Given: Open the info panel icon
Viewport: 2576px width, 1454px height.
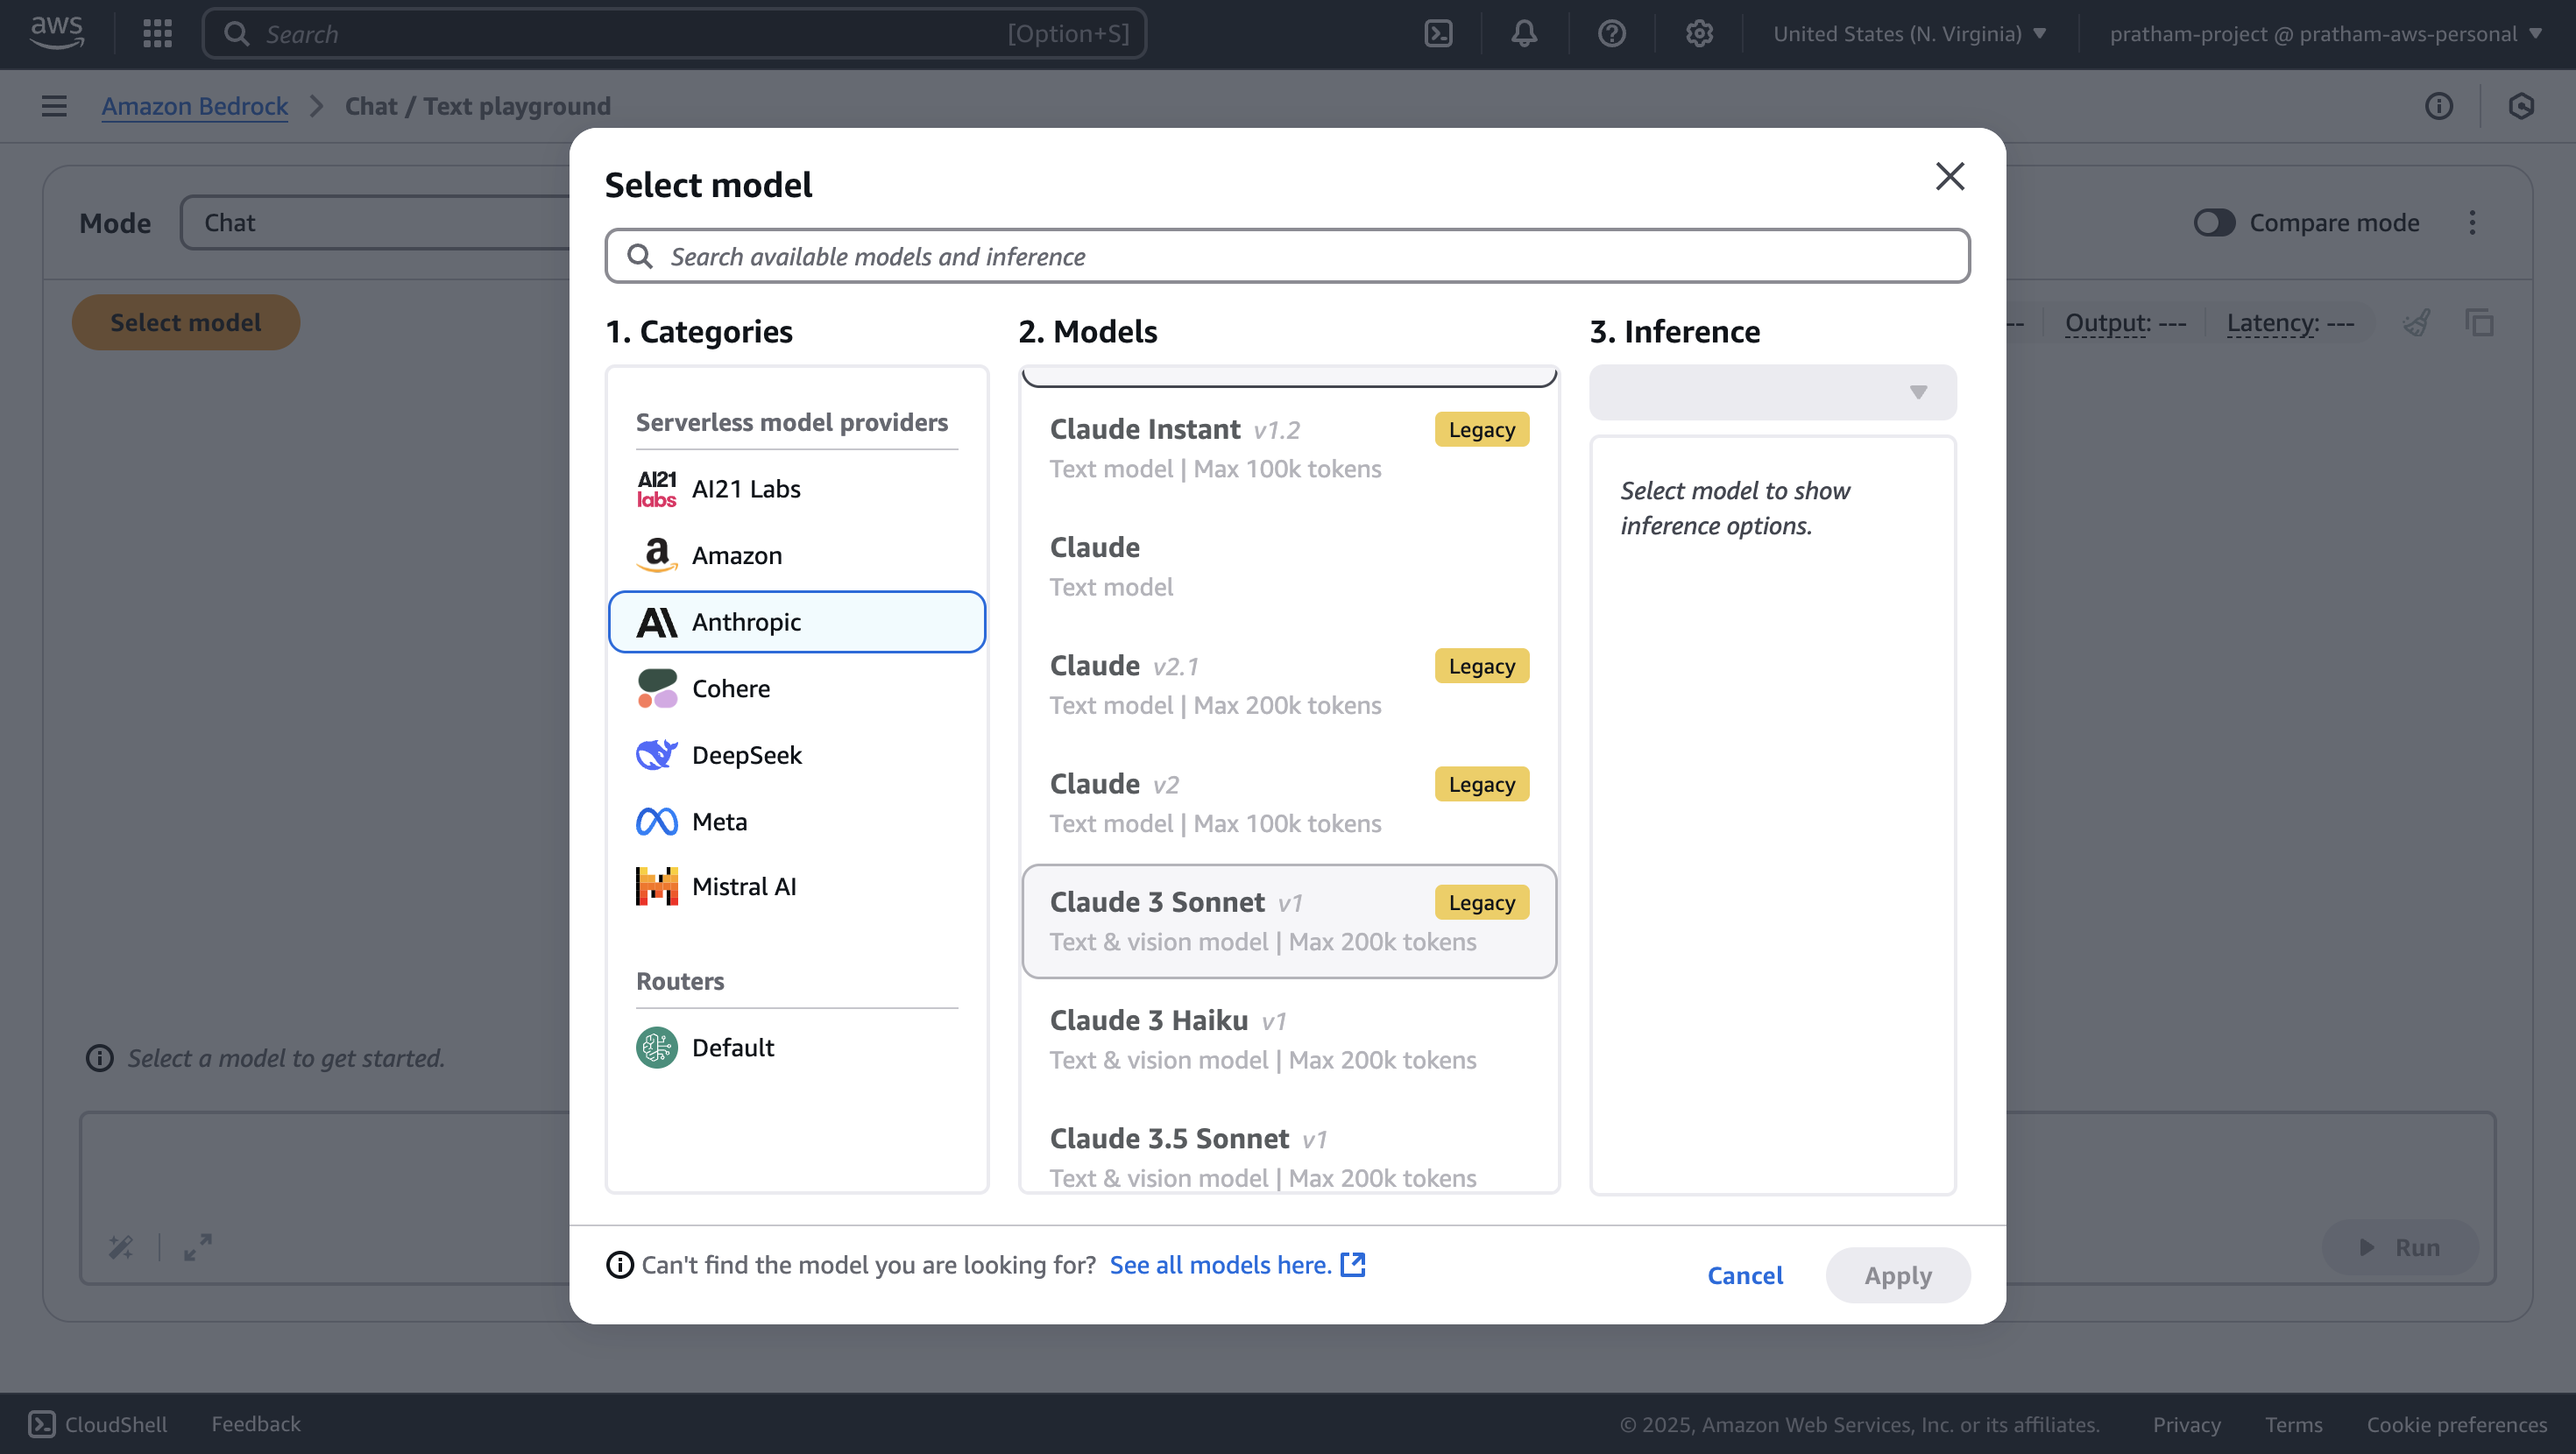Looking at the screenshot, I should click(x=2439, y=106).
